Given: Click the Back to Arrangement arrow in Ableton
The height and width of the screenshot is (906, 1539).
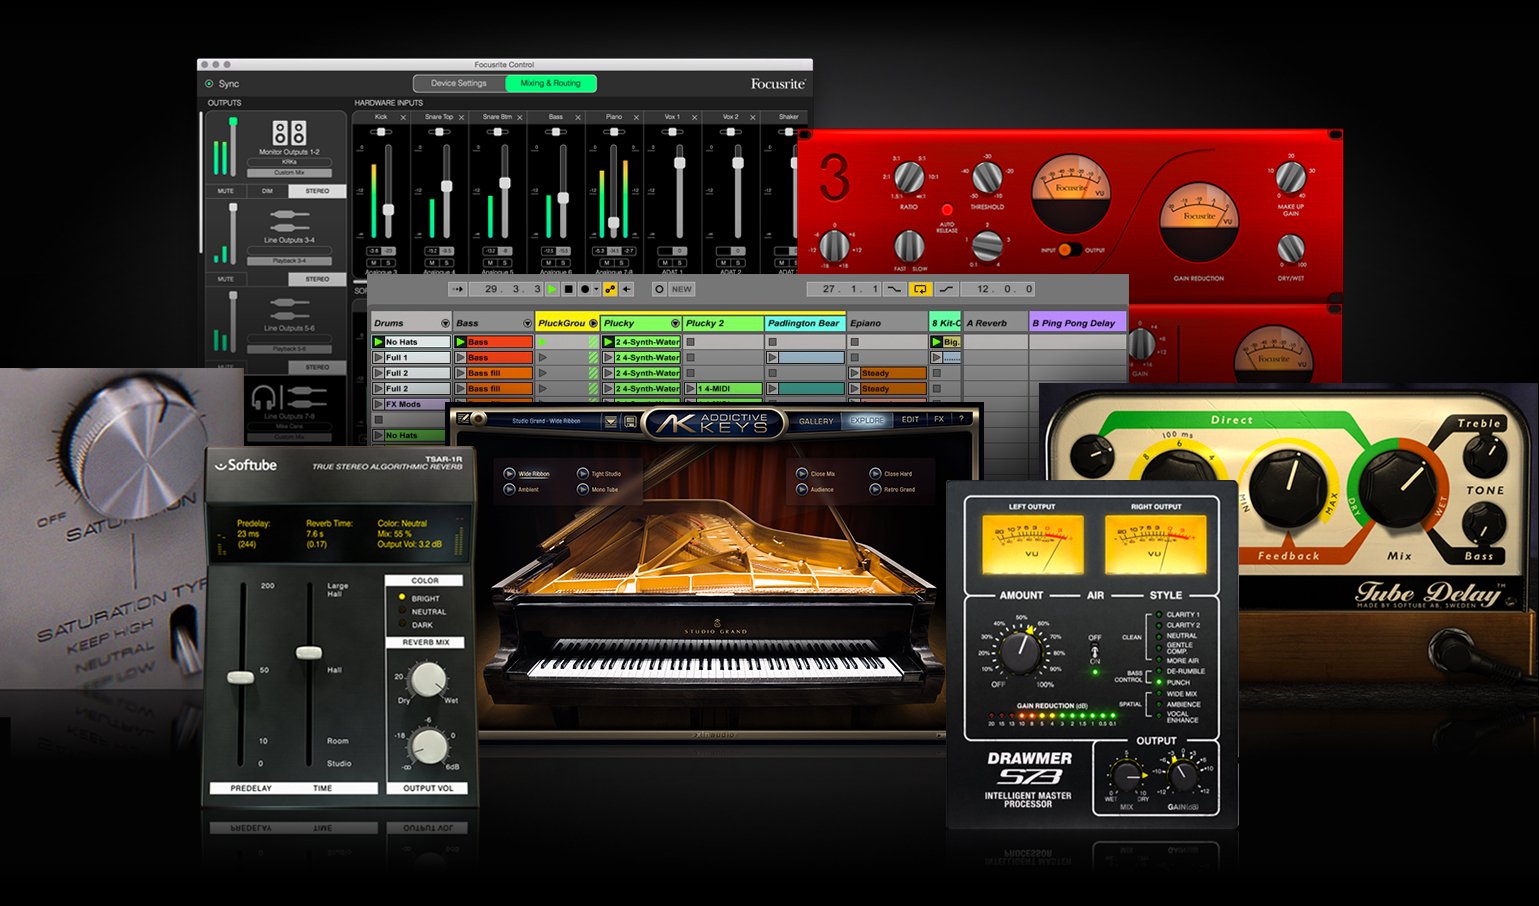Looking at the screenshot, I should pyautogui.click(x=627, y=289).
